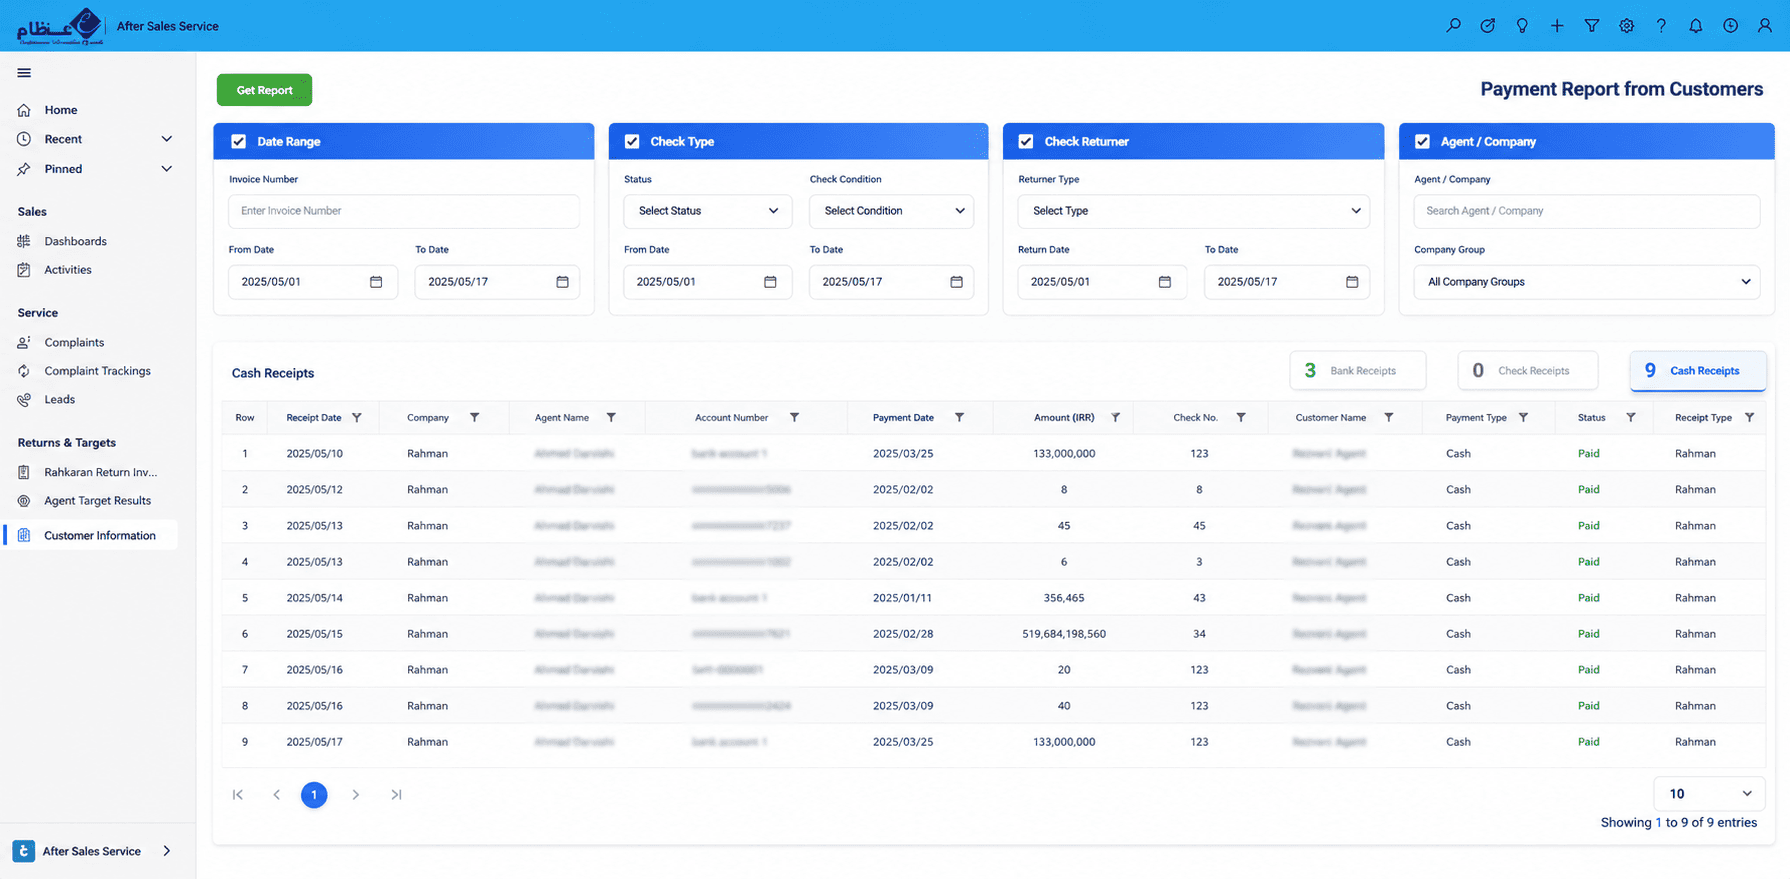Open settings gear in header
The width and height of the screenshot is (1790, 879).
(x=1627, y=26)
